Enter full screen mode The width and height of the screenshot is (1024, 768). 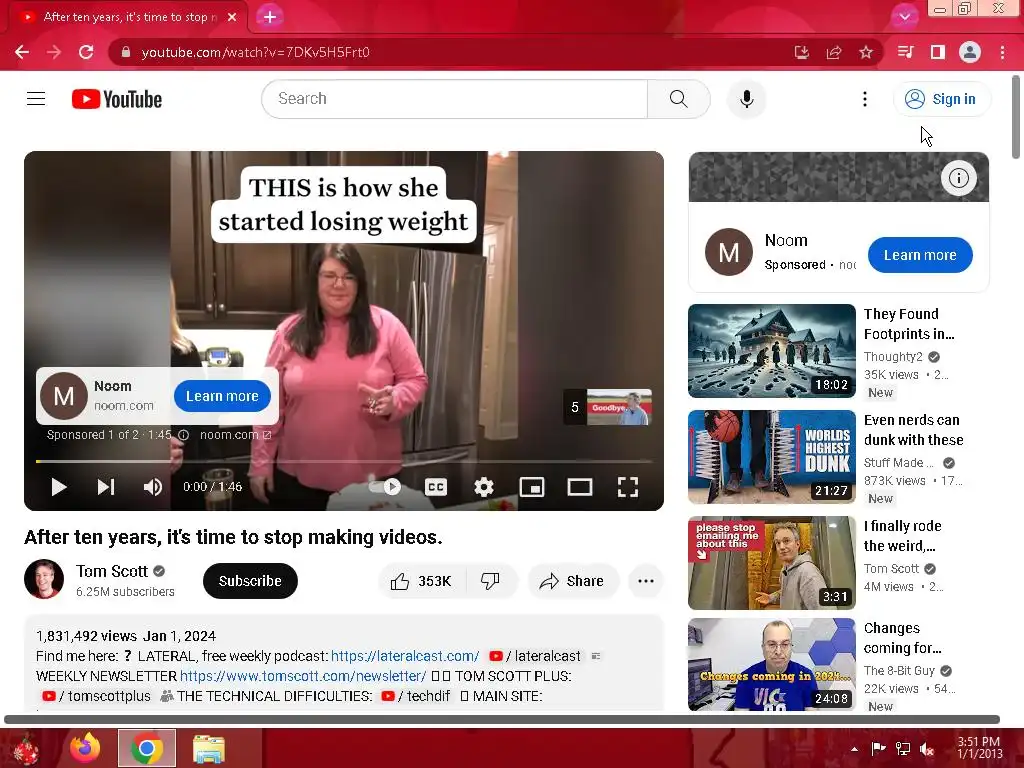click(628, 487)
